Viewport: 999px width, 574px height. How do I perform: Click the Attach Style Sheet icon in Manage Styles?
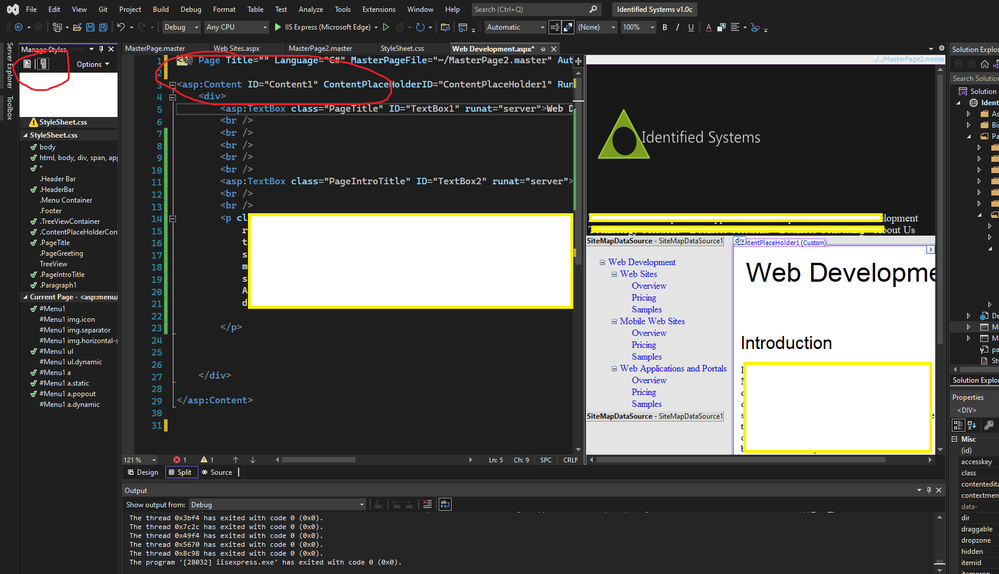tap(43, 64)
